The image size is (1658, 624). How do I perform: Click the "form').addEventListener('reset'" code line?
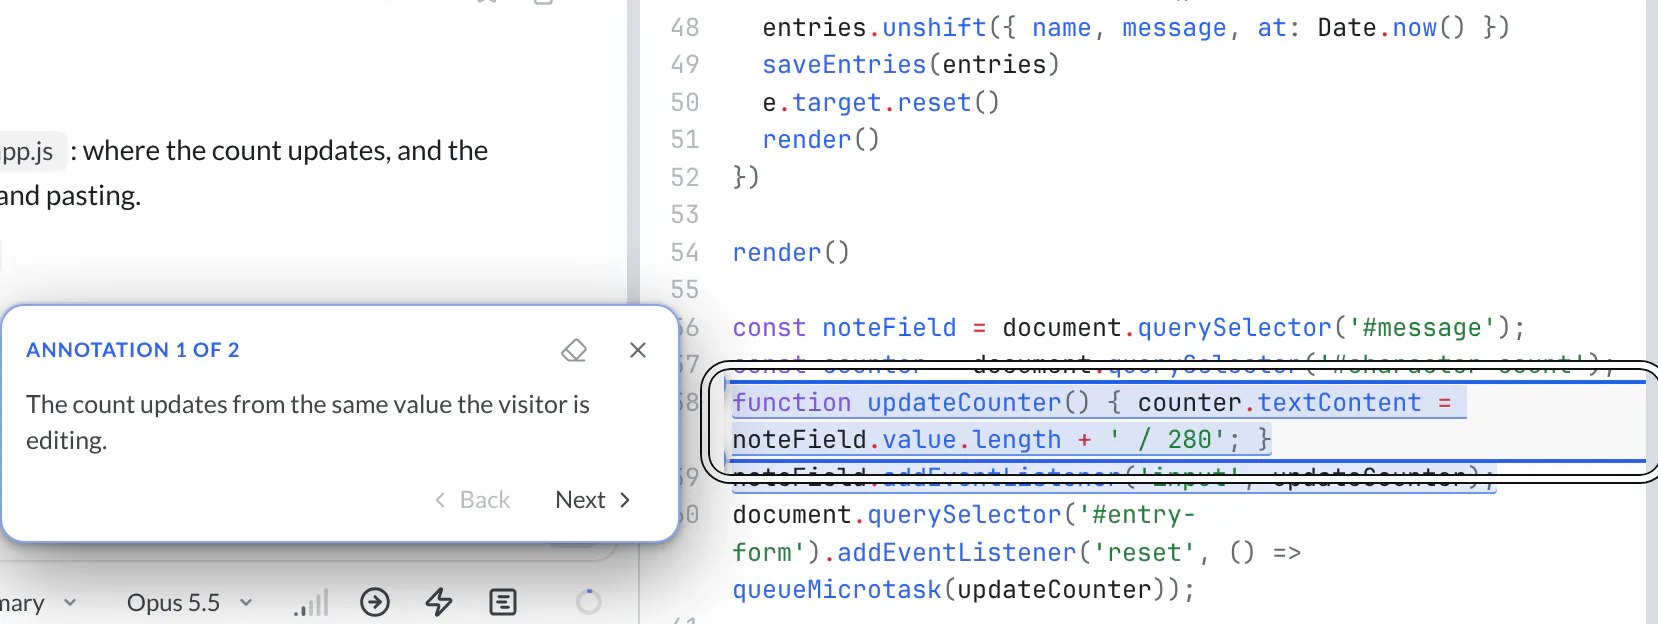pos(1016,553)
